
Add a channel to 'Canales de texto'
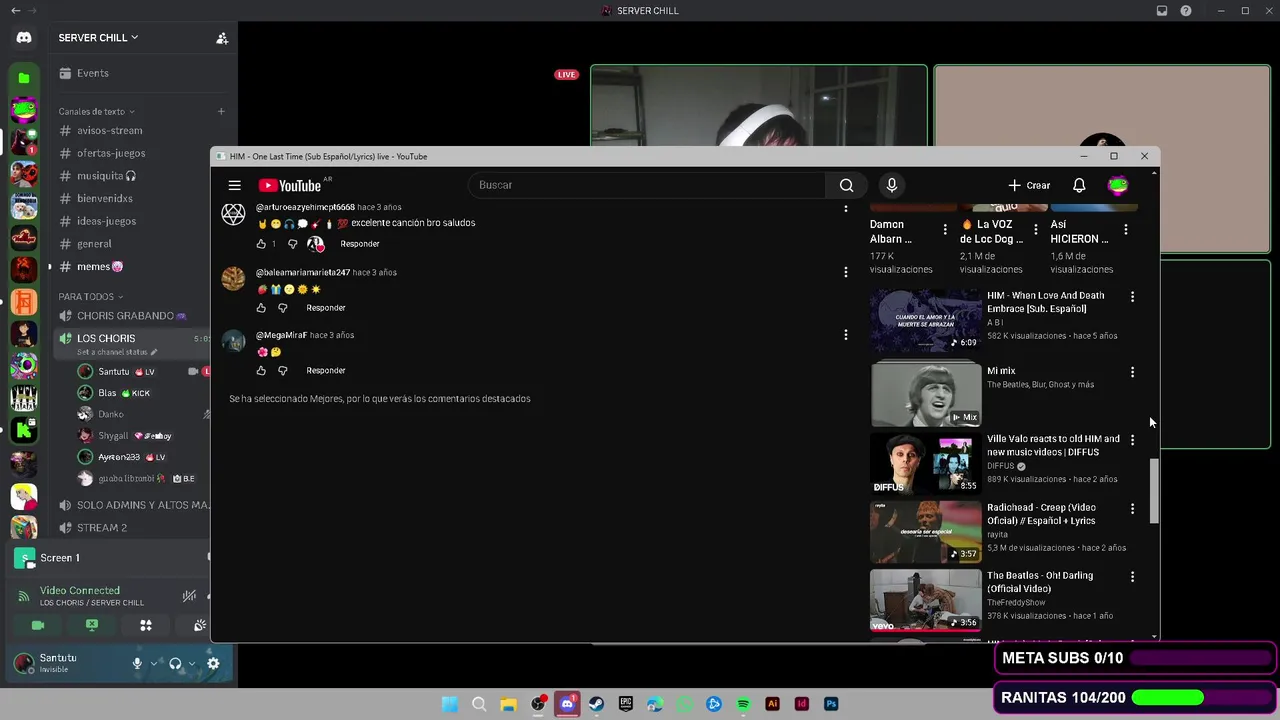[221, 111]
